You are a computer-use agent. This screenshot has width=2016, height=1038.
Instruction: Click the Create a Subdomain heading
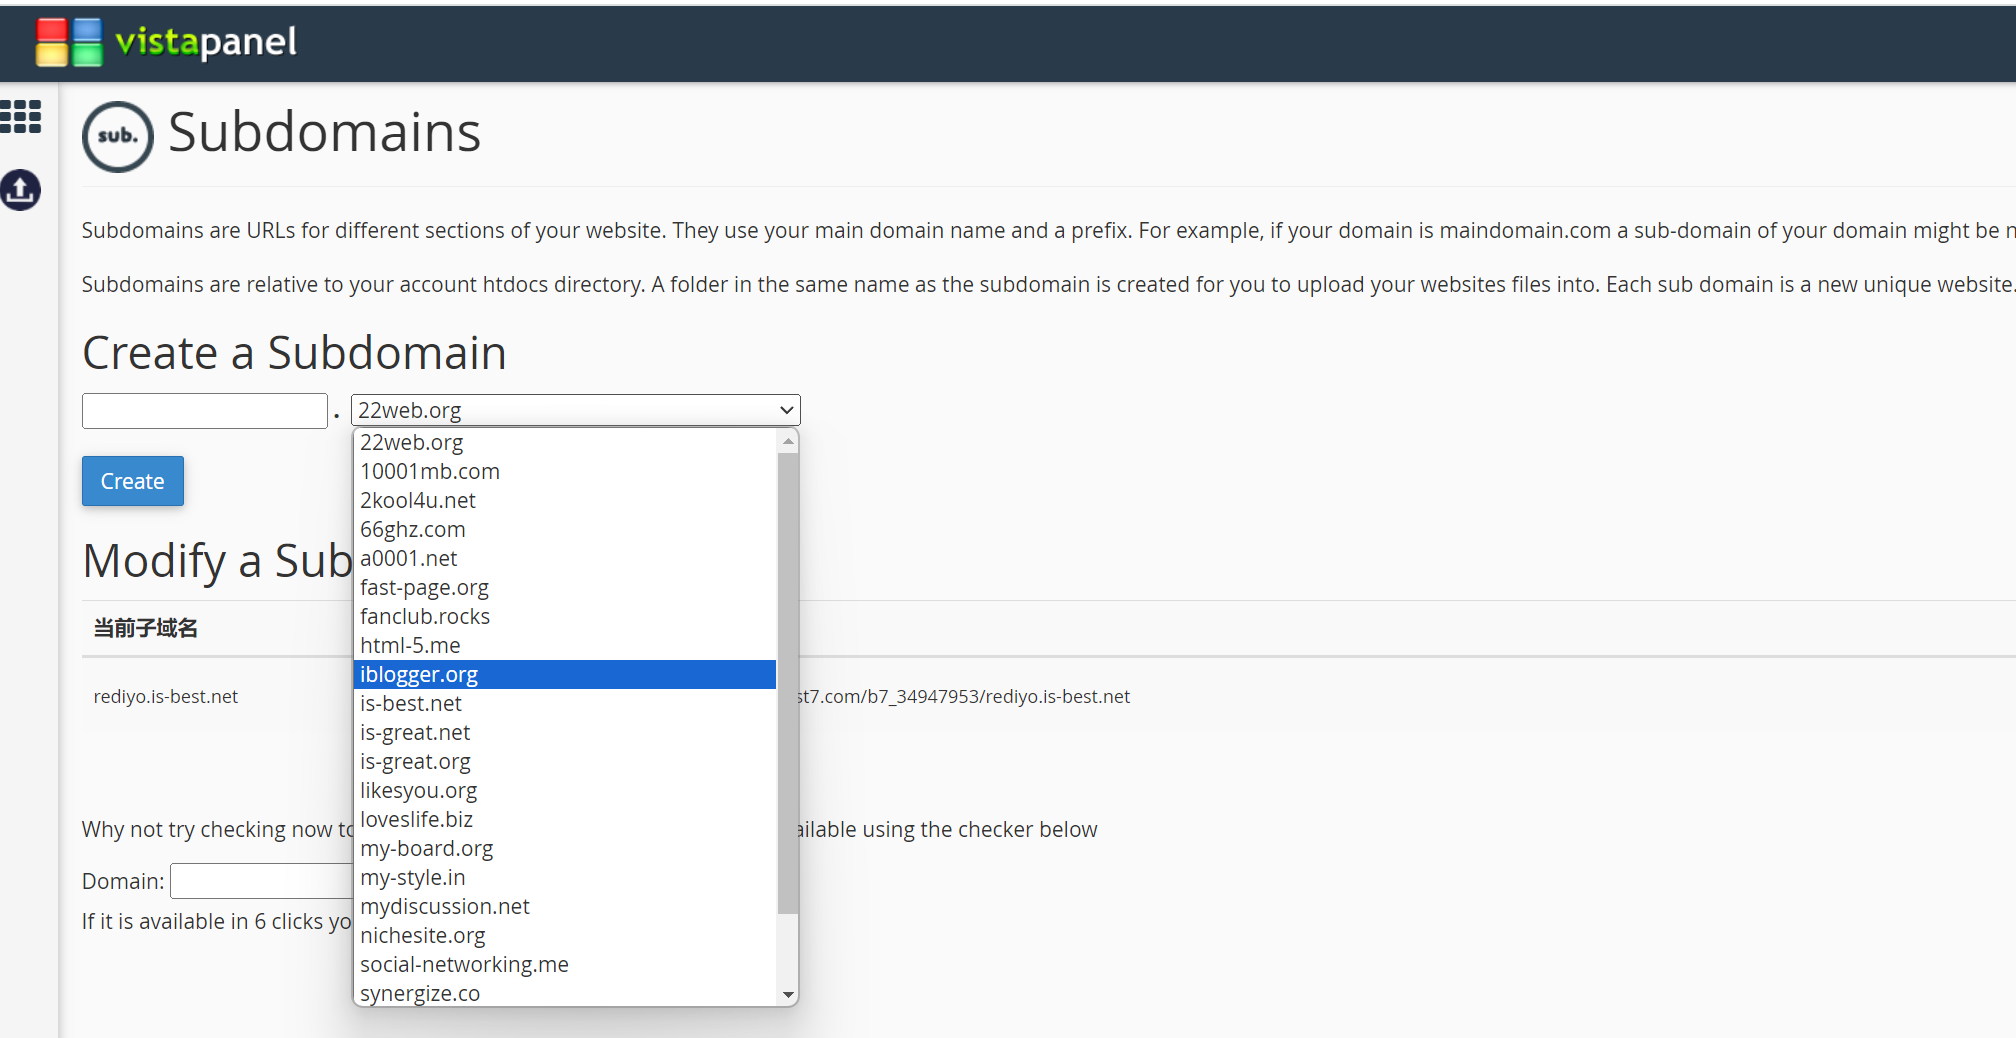point(294,353)
